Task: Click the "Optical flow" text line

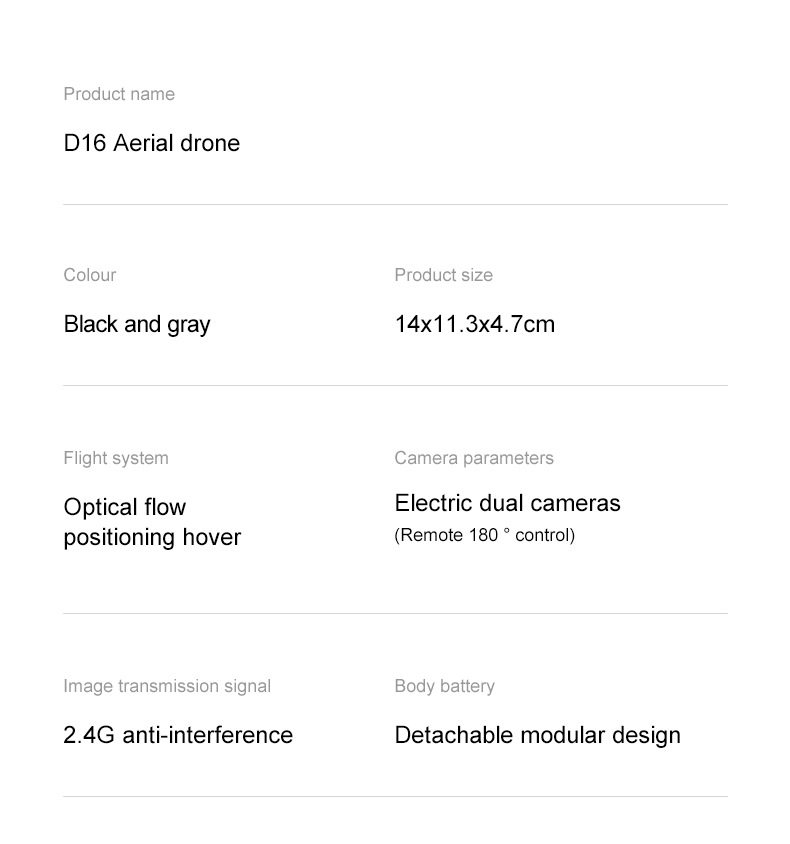Action: pyautogui.click(x=125, y=507)
